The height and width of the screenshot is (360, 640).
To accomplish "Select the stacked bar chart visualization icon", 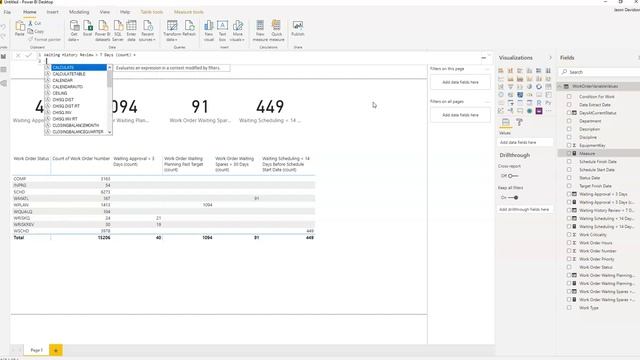I will pos(501,71).
